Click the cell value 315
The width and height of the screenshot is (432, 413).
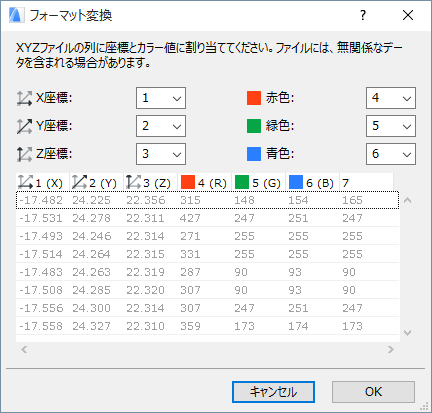click(x=190, y=200)
